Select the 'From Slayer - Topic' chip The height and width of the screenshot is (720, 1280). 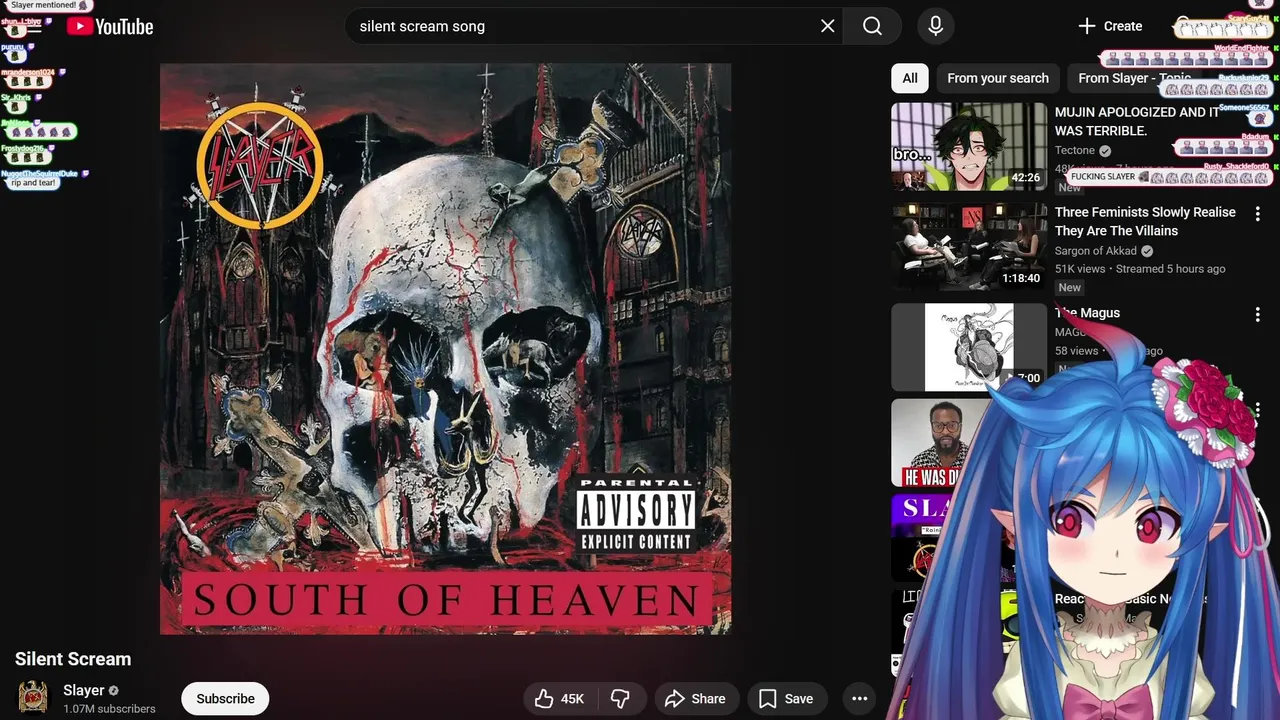click(1134, 78)
